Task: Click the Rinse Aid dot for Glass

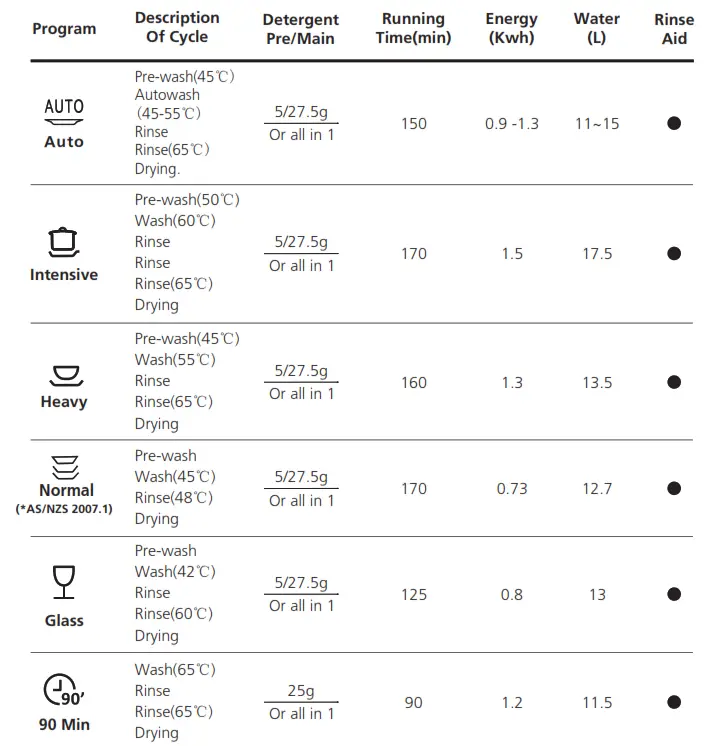Action: tap(674, 595)
